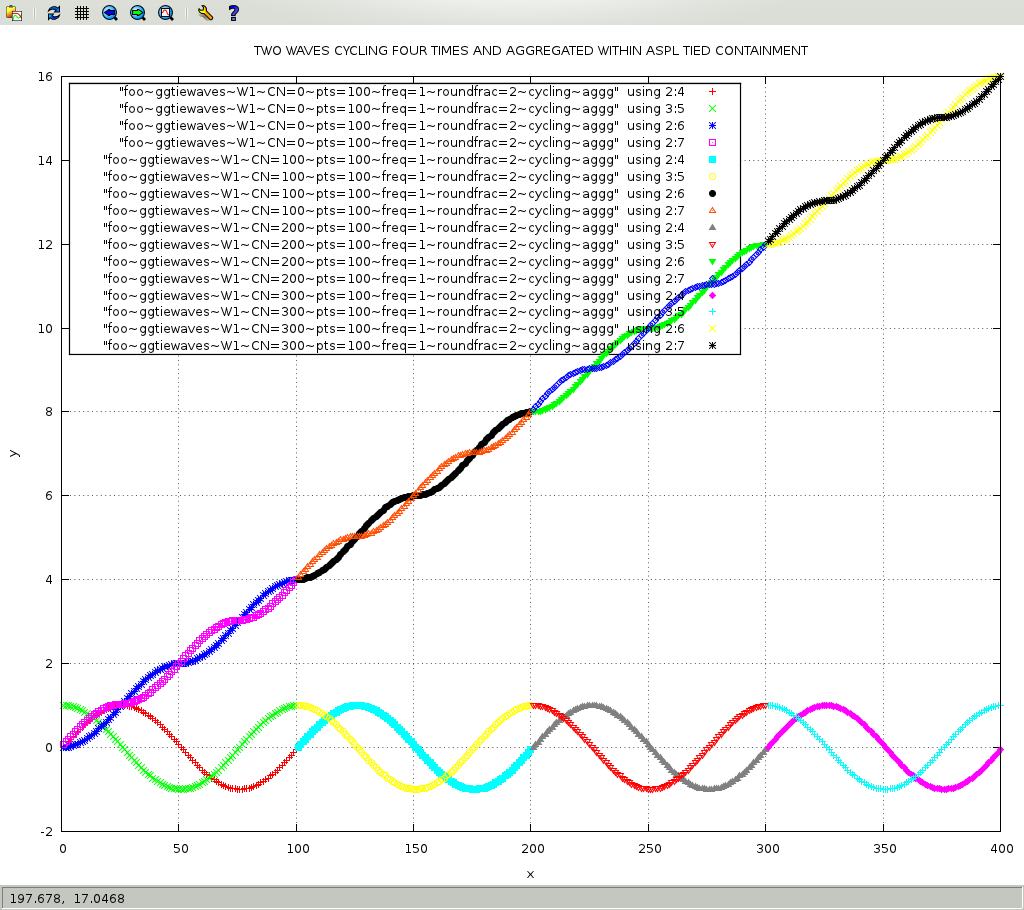This screenshot has height=910, width=1024.
Task: Click the CN=0 using 3:5 legend text
Action: click(400, 109)
